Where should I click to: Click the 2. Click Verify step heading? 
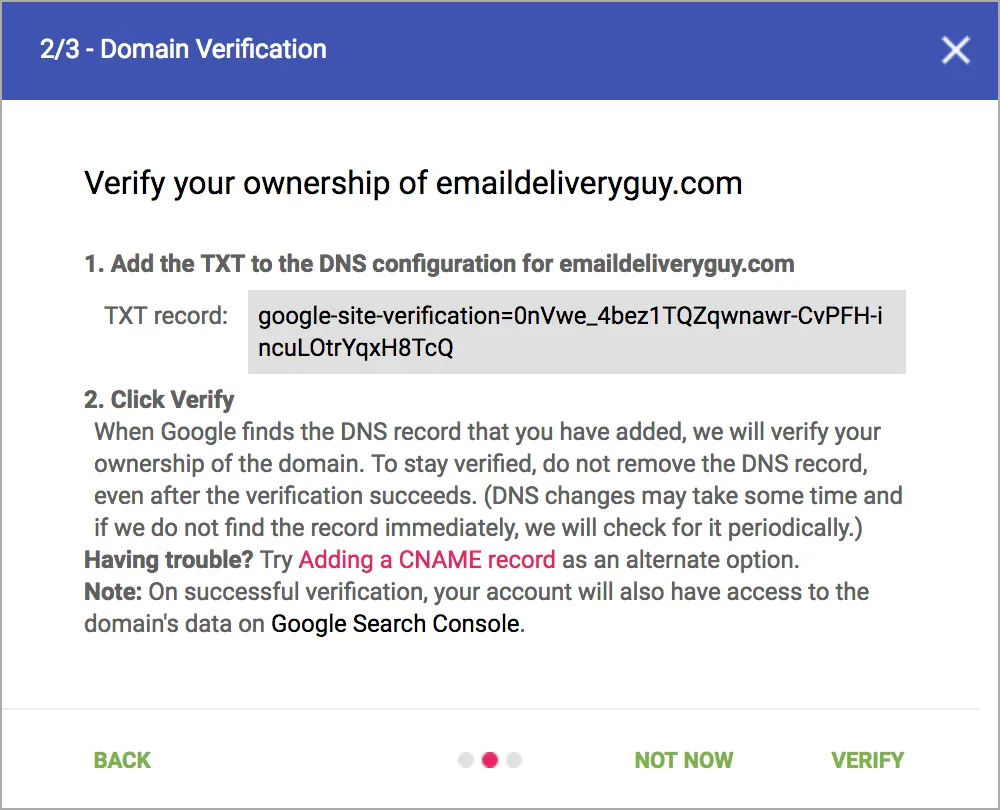pos(159,400)
